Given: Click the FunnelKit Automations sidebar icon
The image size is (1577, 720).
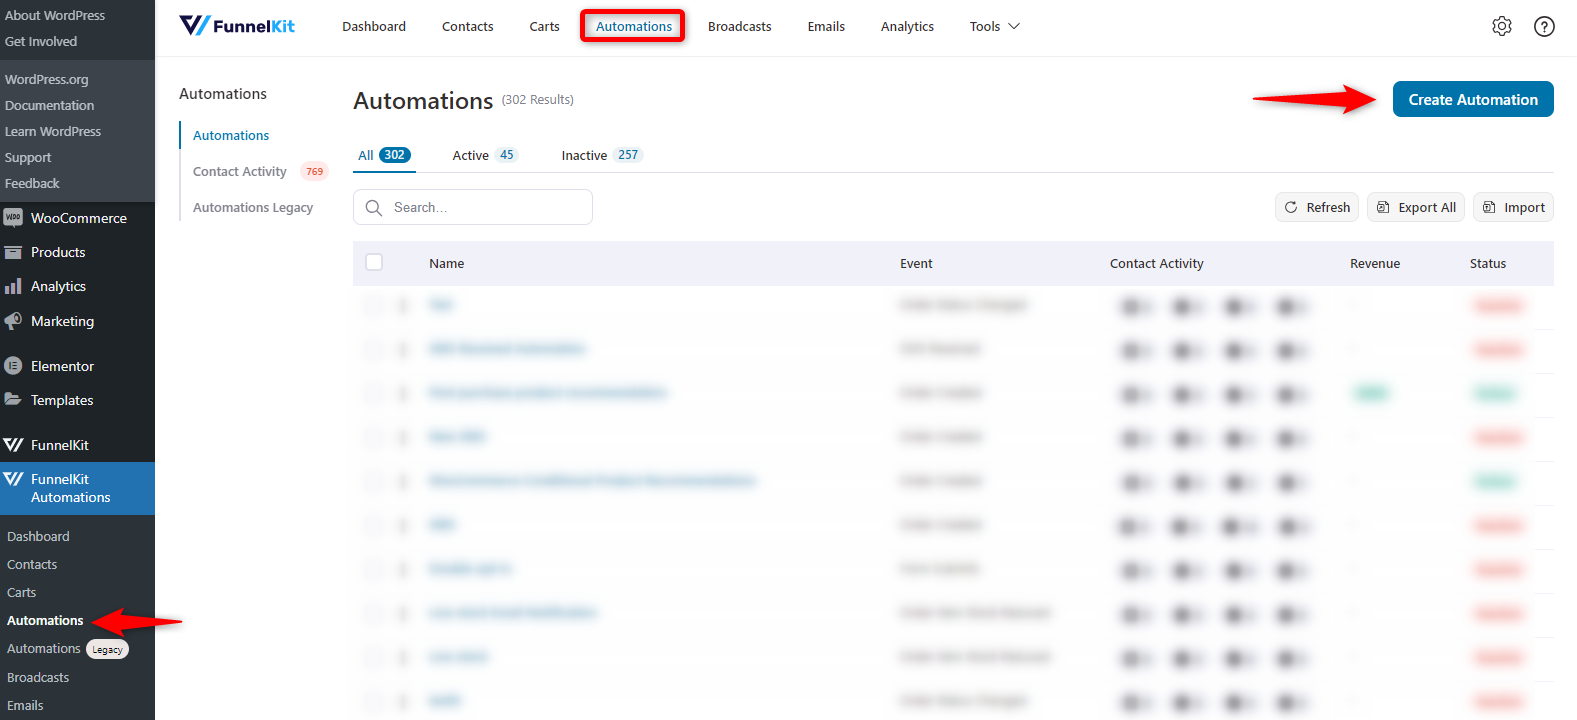Looking at the screenshot, I should [13, 479].
